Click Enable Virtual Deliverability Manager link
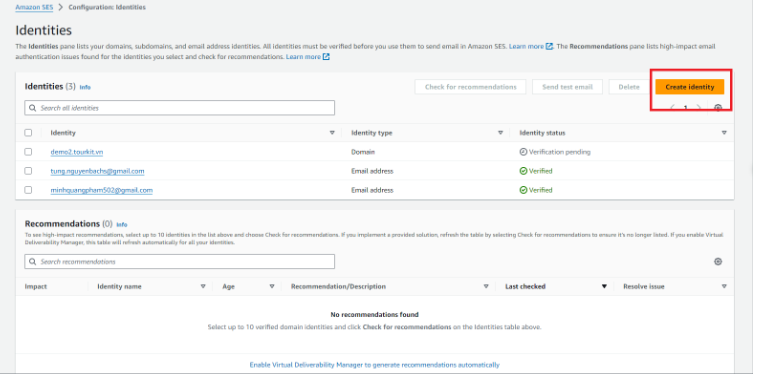This screenshot has width=759, height=383. click(374, 365)
